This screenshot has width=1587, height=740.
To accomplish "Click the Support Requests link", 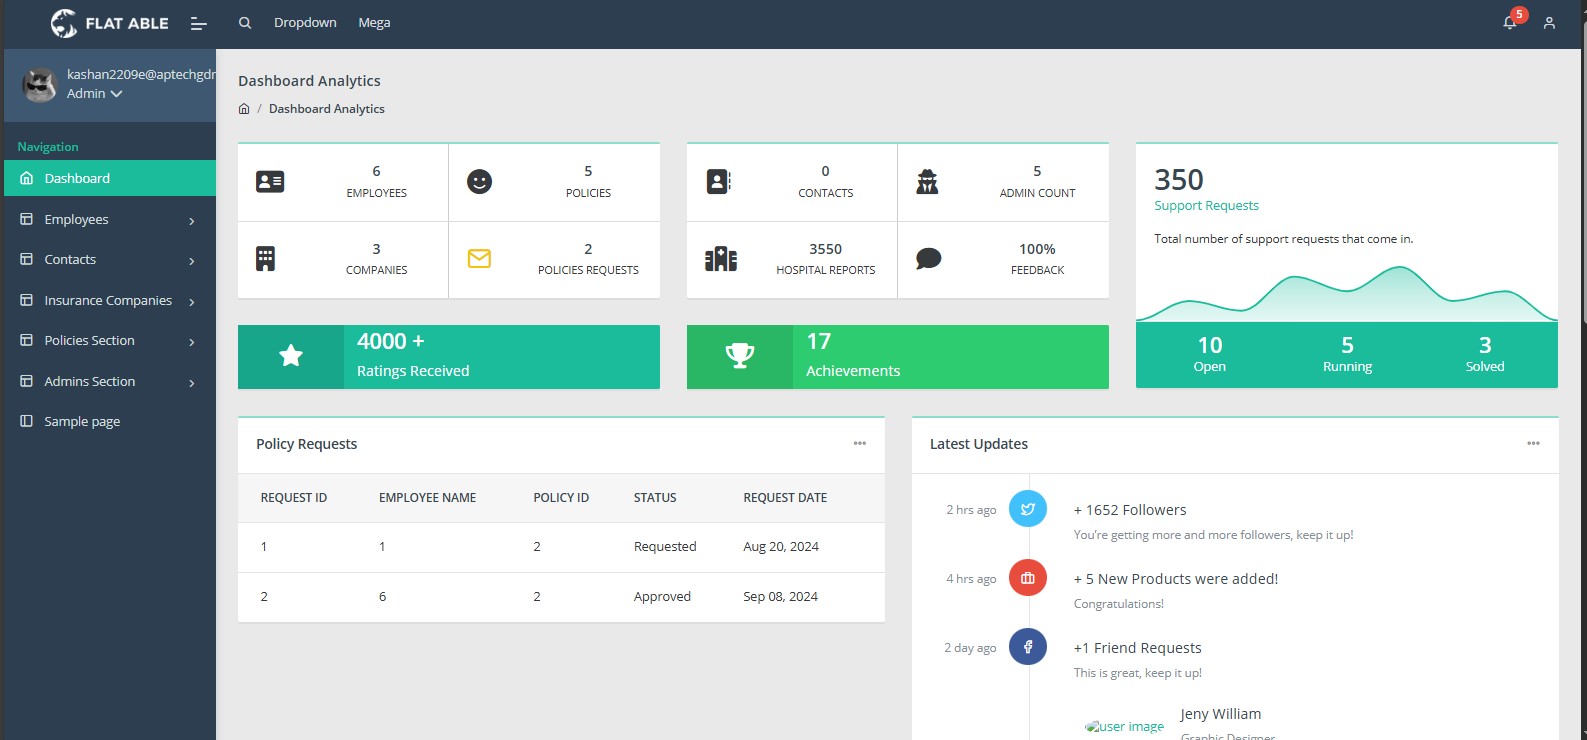I will click(x=1206, y=205).
